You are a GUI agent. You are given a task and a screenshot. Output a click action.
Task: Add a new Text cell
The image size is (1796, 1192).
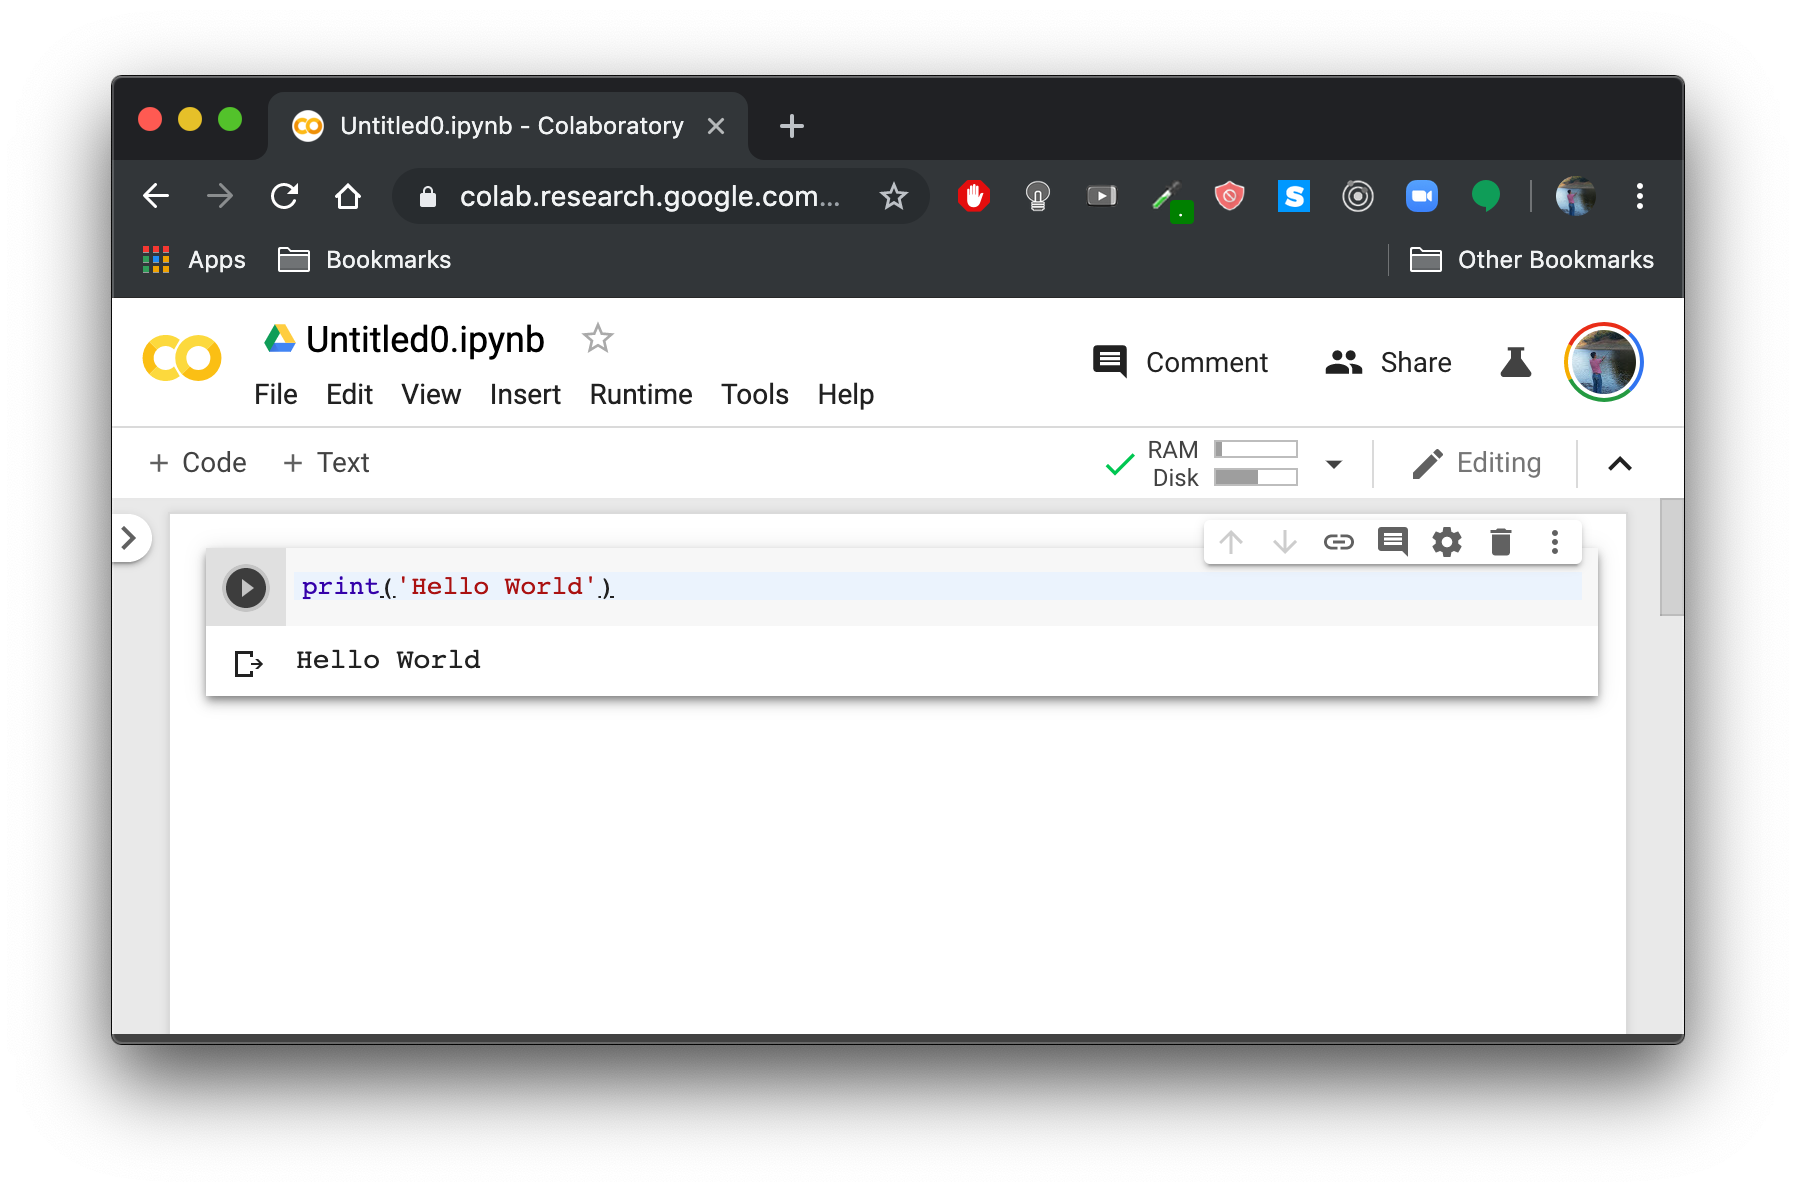(x=326, y=463)
